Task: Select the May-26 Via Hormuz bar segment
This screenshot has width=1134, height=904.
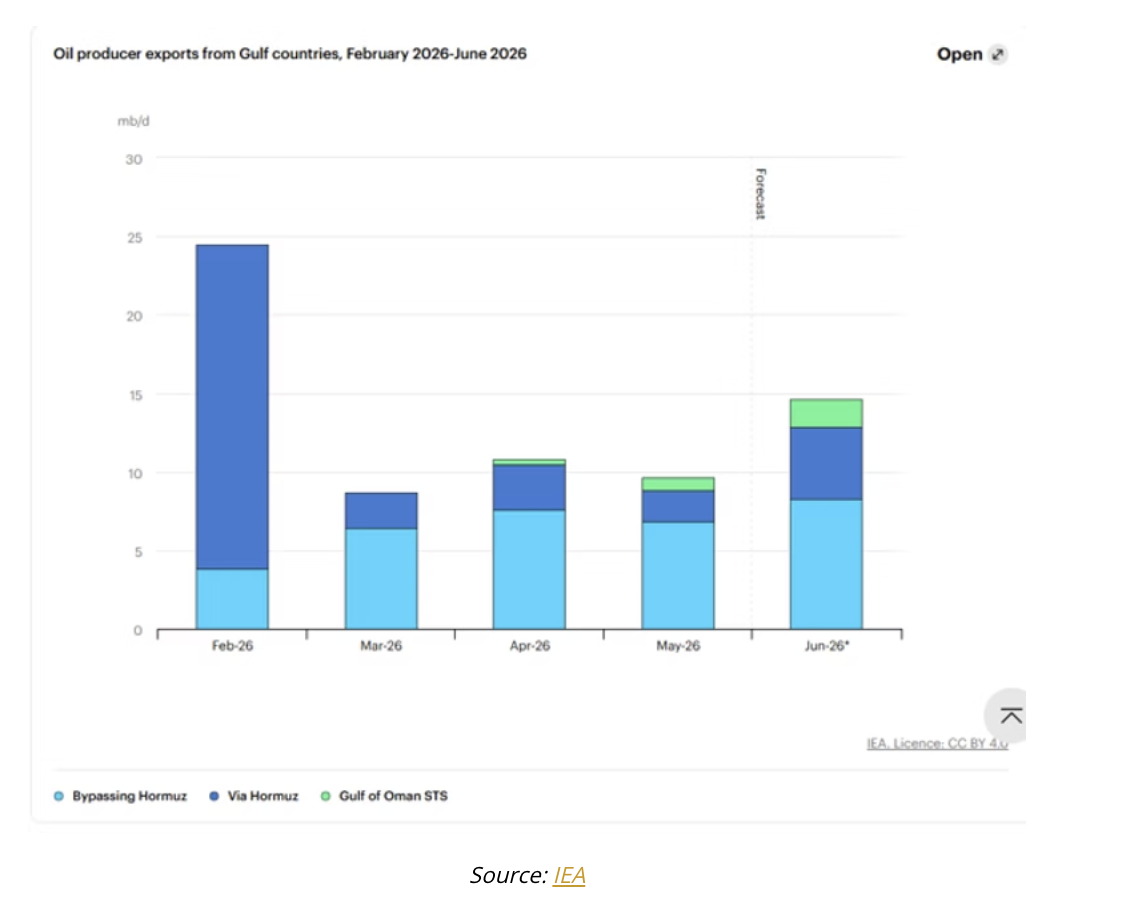Action: click(678, 506)
